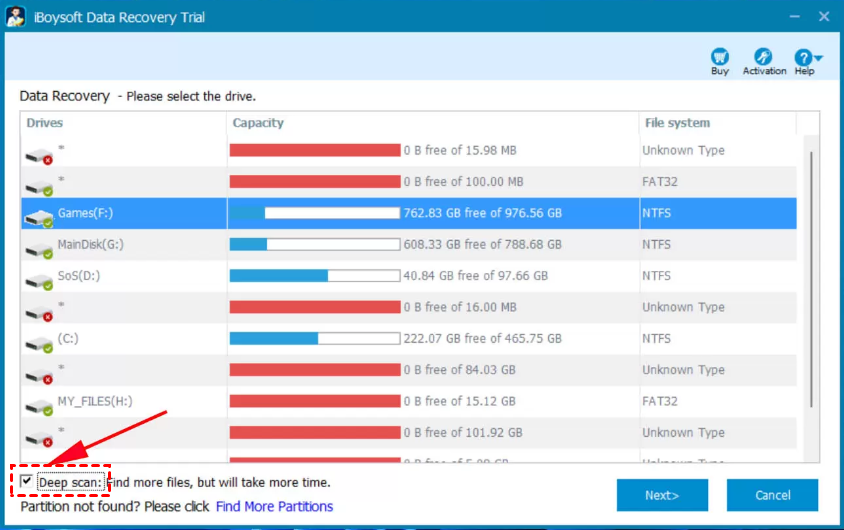Click the Next> button
844x530 pixels.
(662, 495)
